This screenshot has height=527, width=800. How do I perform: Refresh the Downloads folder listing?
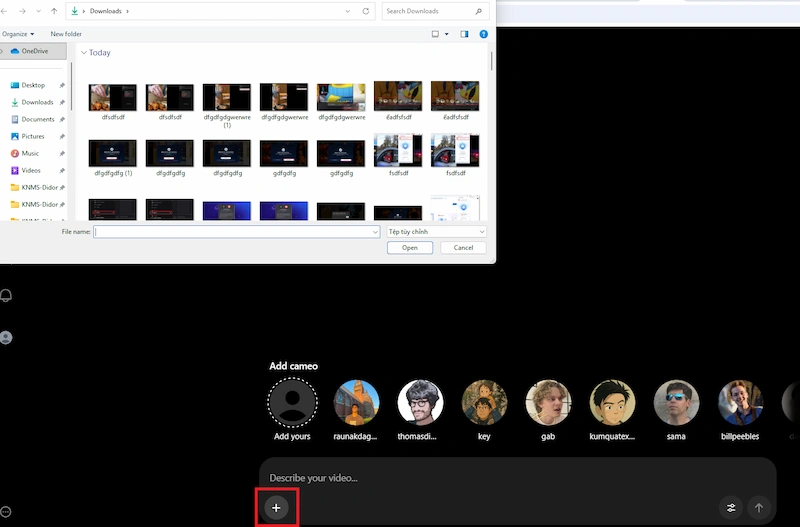366,11
